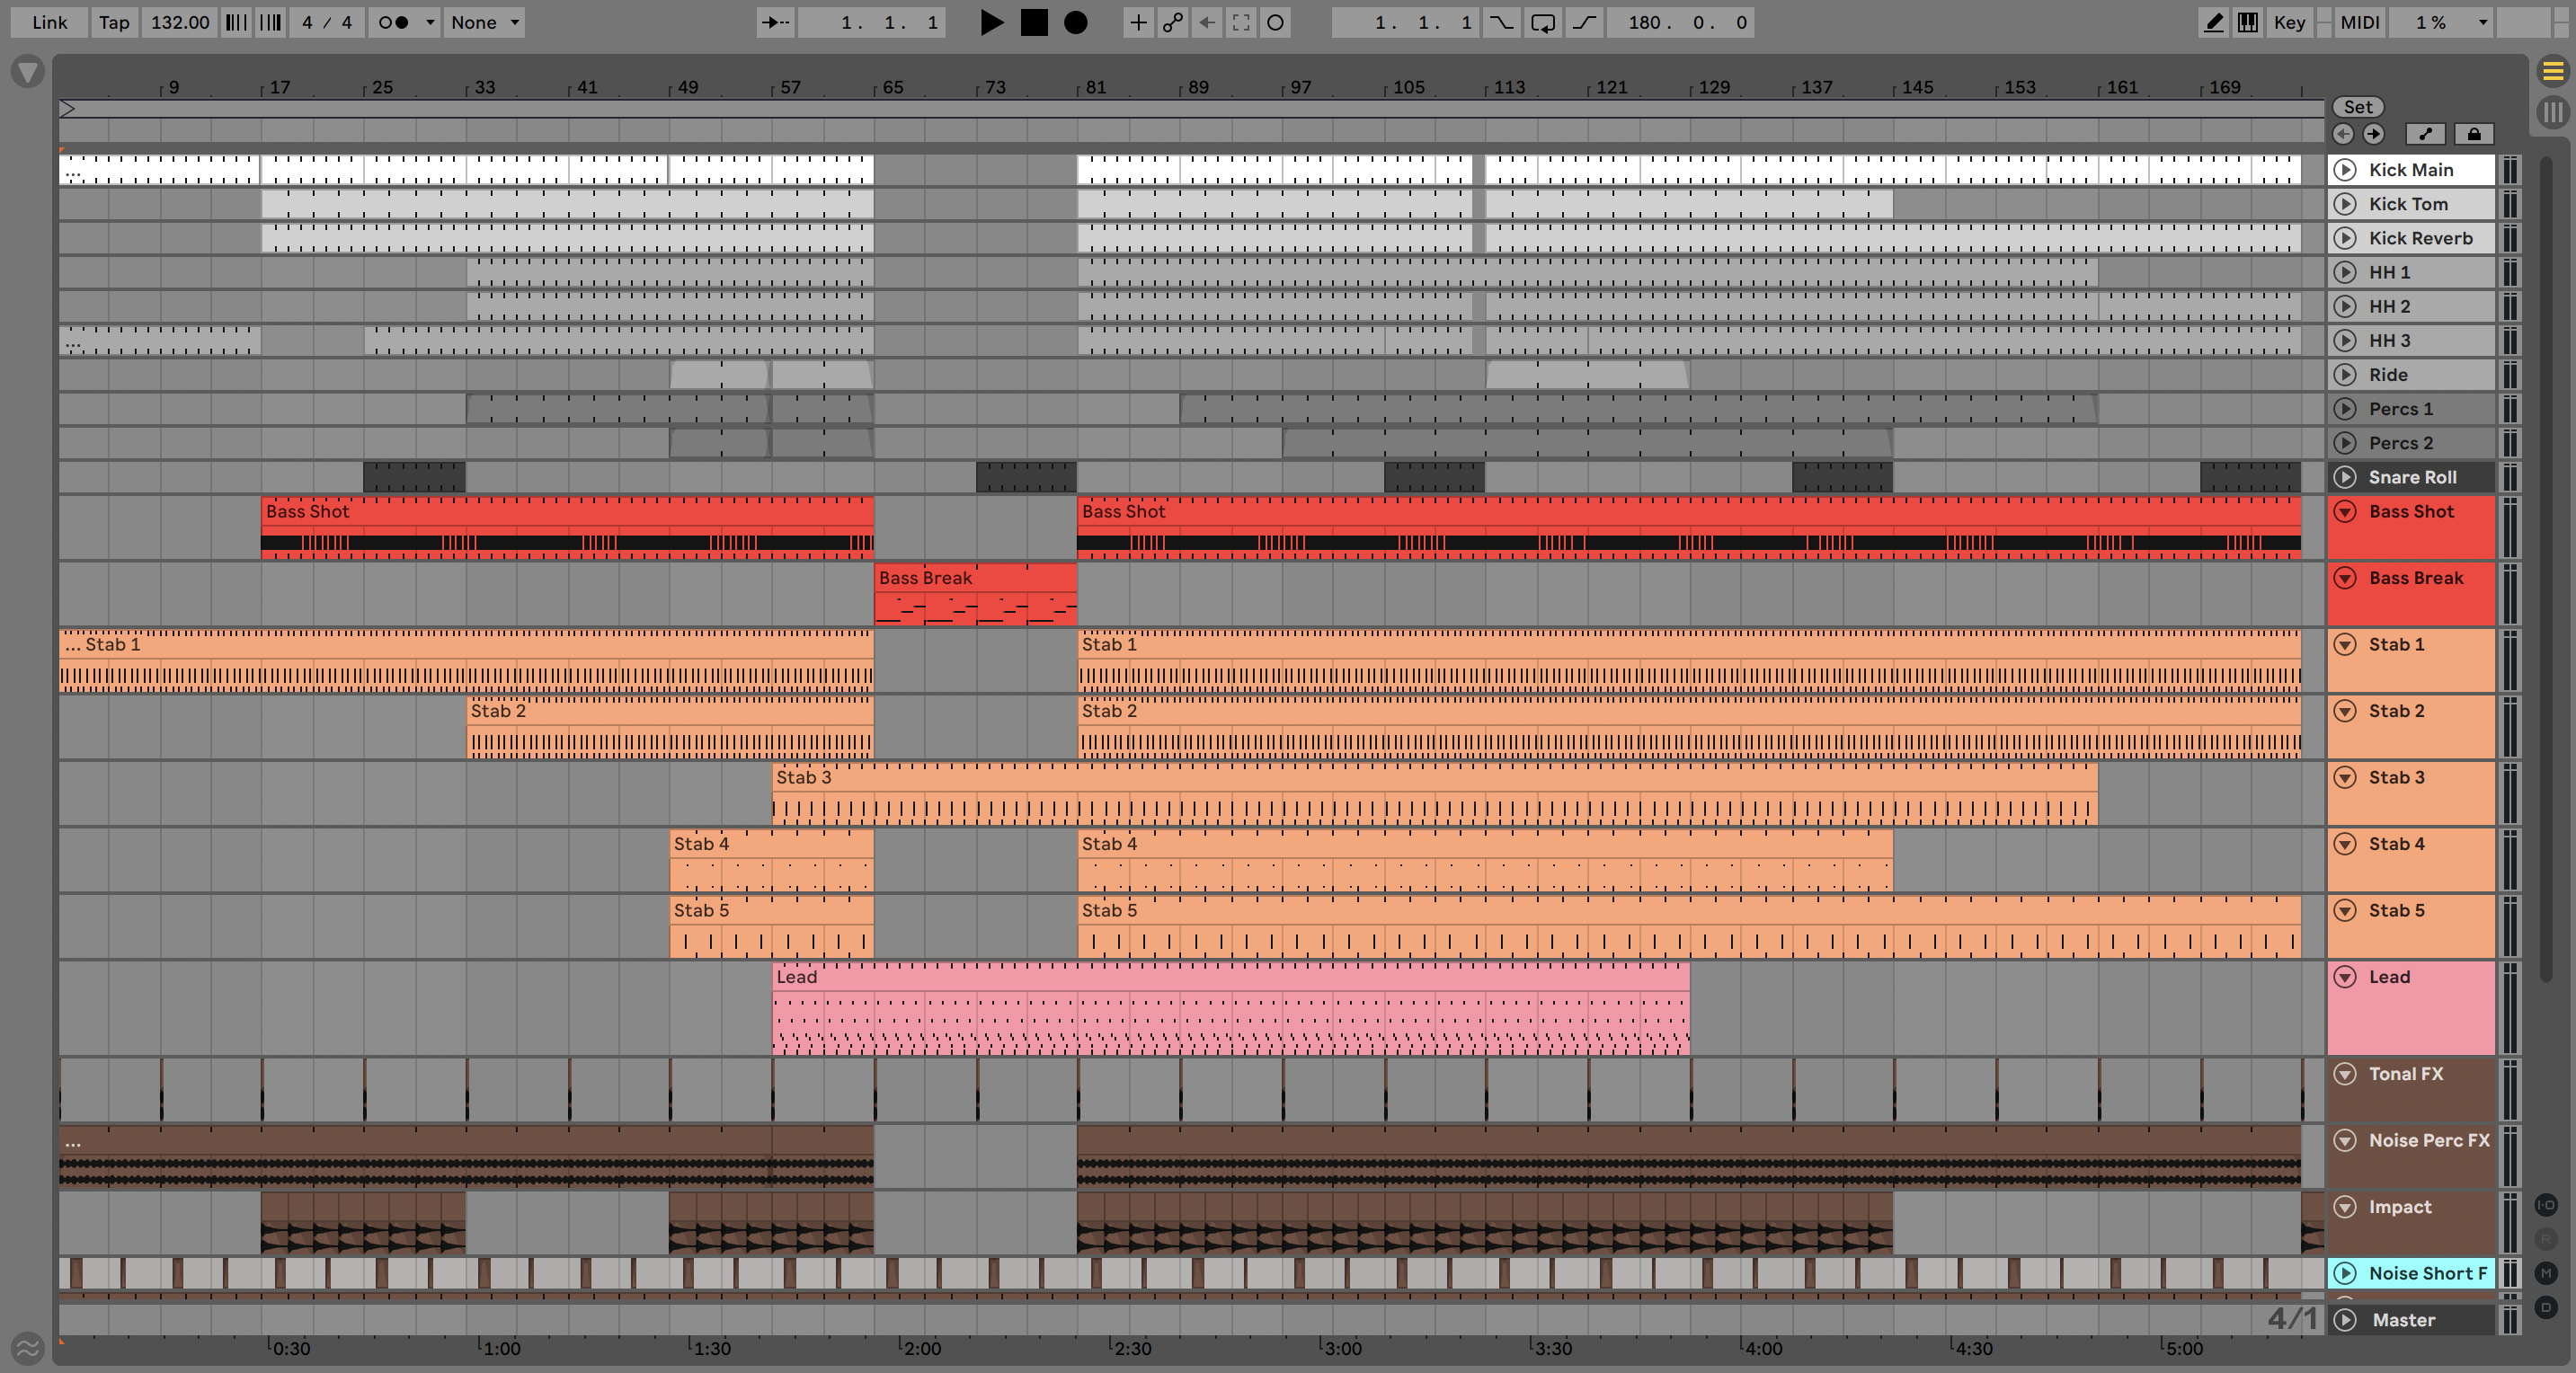Show the browser via triangle icon

coord(27,72)
